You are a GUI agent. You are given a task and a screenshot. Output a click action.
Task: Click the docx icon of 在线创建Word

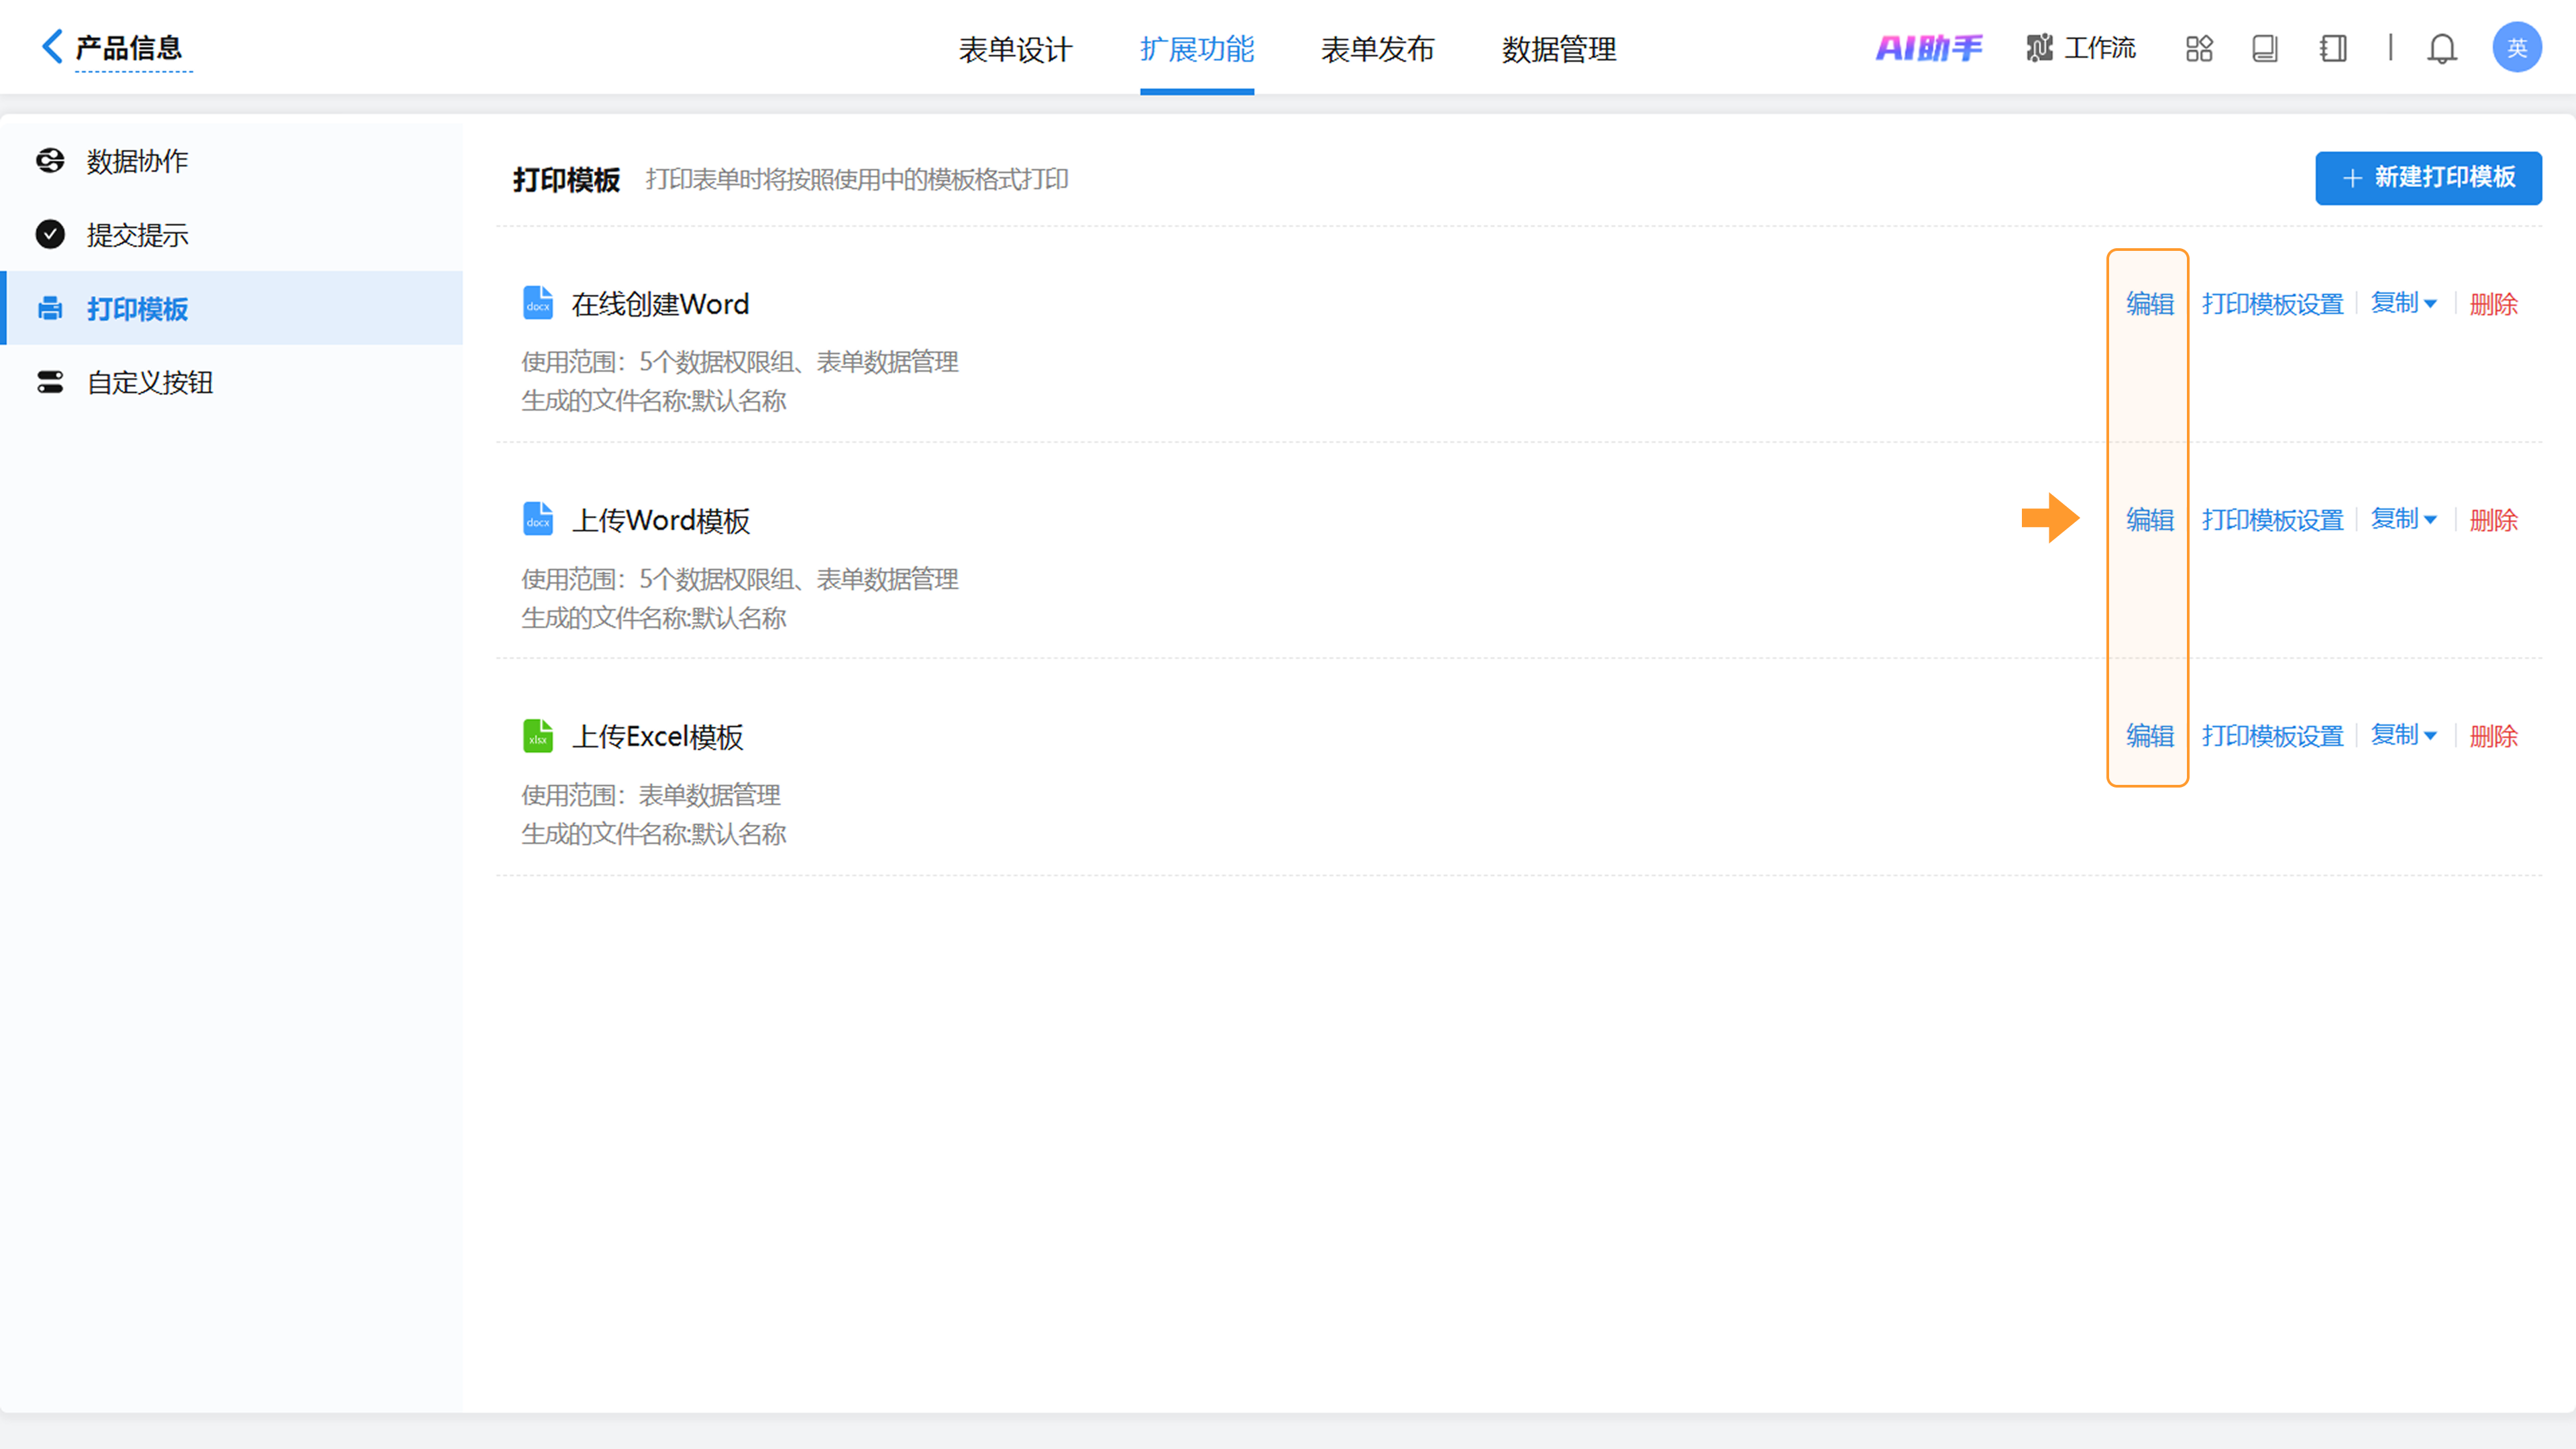(x=538, y=303)
